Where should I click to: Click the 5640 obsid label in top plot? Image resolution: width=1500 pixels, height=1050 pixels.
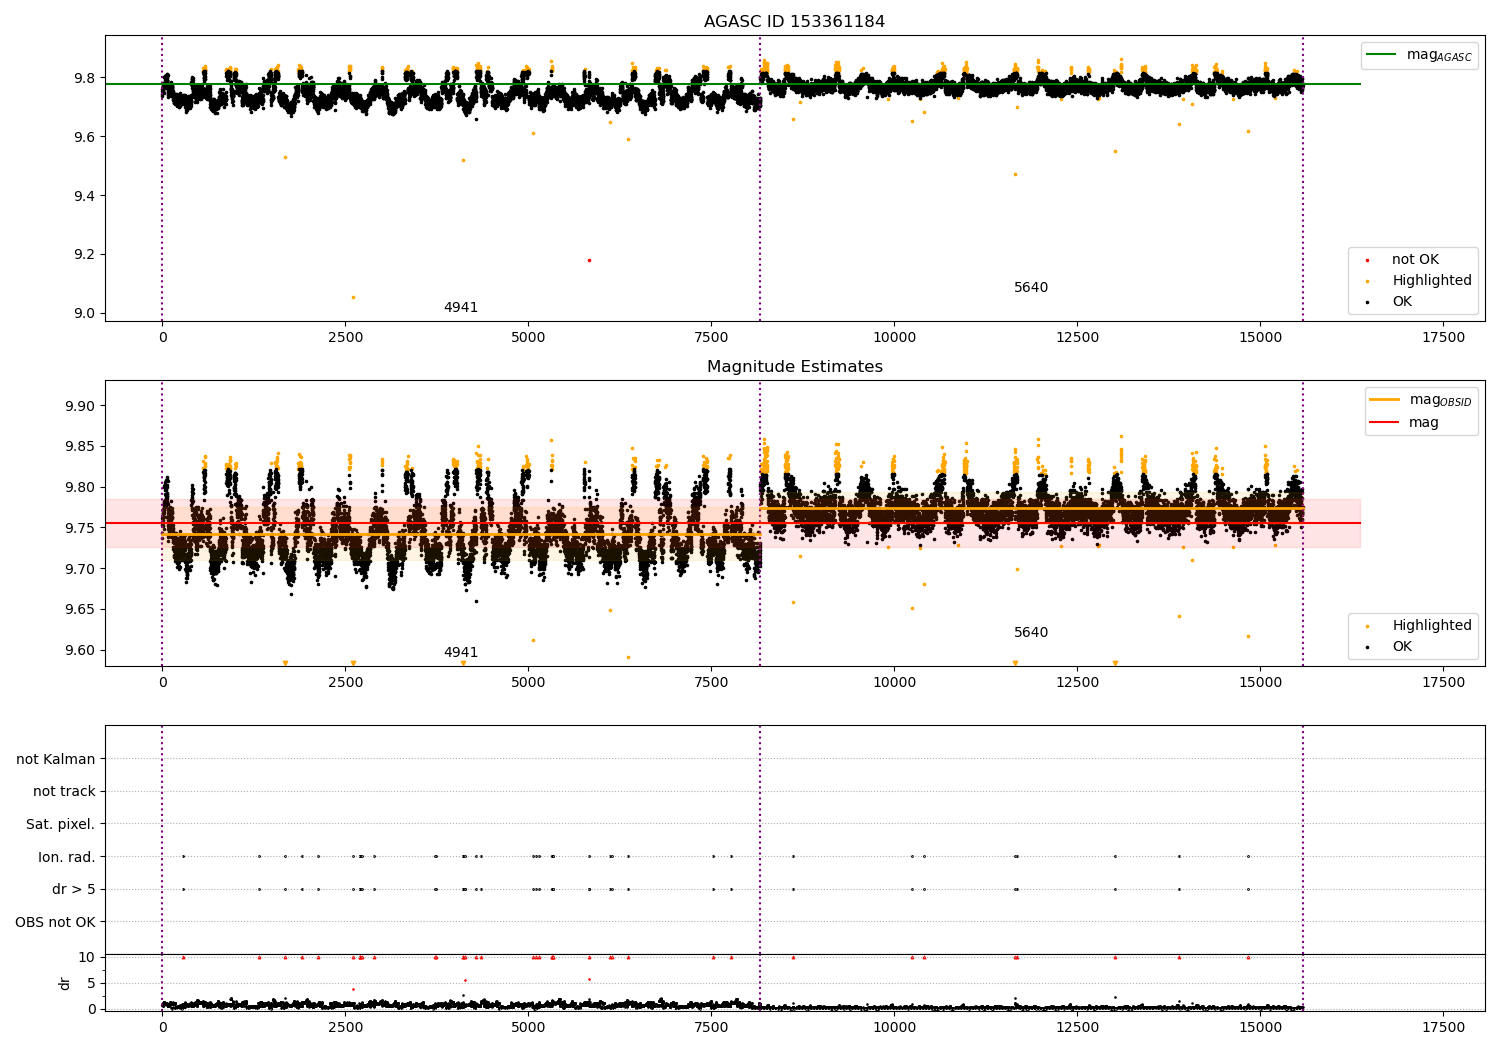(1031, 288)
